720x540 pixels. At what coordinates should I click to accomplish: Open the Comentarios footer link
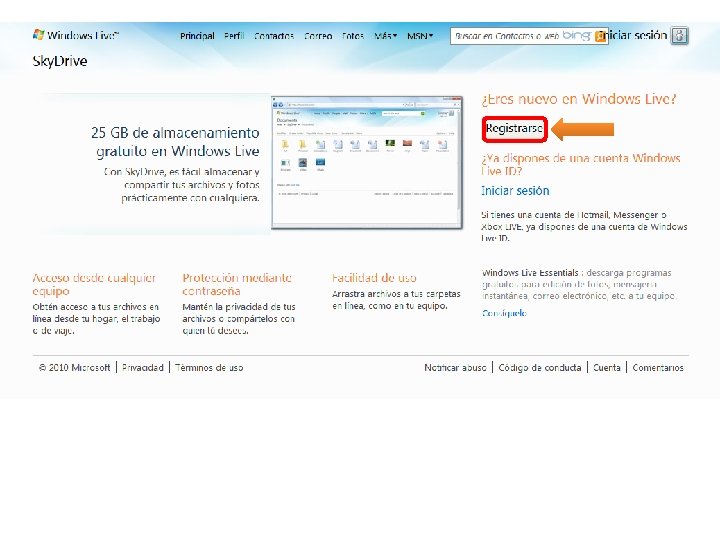[658, 368]
